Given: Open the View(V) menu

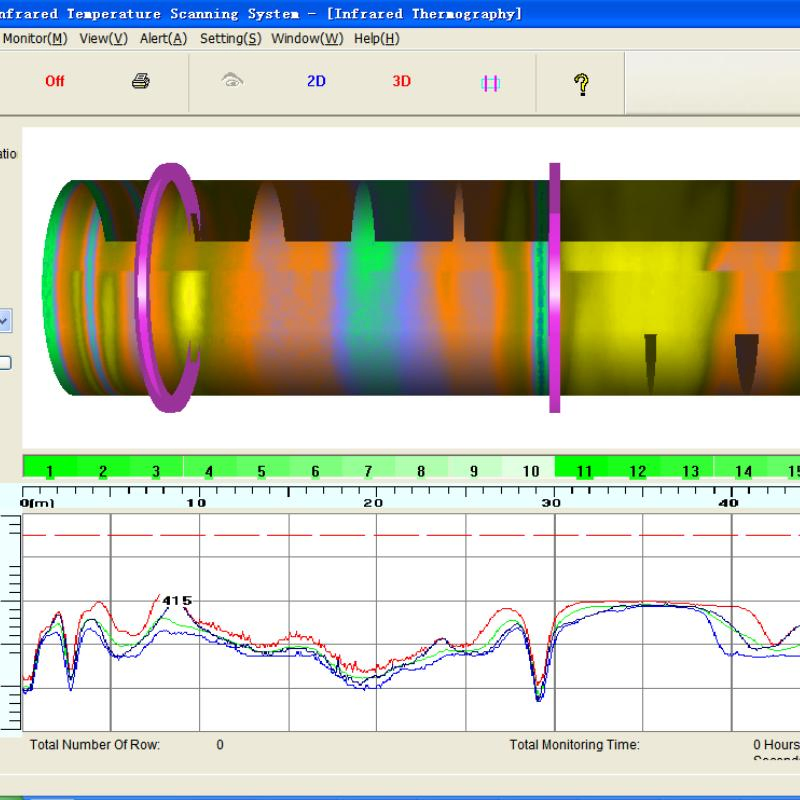Looking at the screenshot, I should coord(104,39).
